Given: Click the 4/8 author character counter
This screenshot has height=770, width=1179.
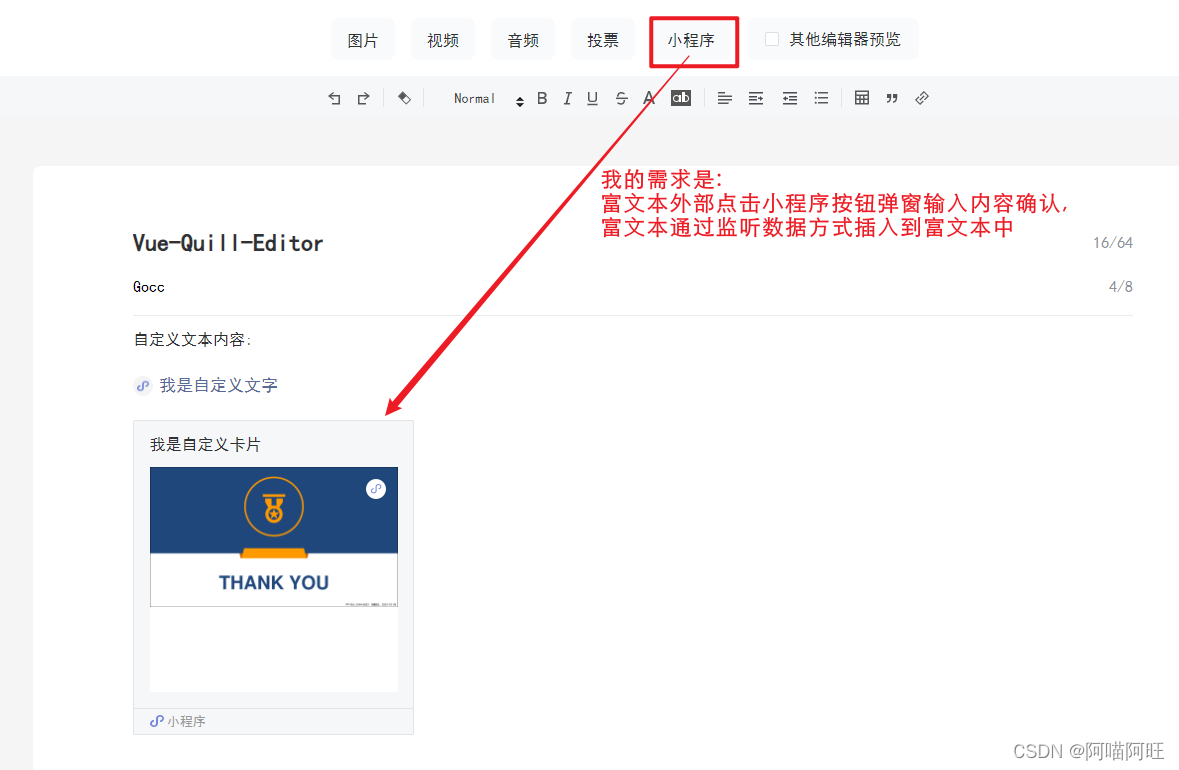Looking at the screenshot, I should click(x=1120, y=286).
